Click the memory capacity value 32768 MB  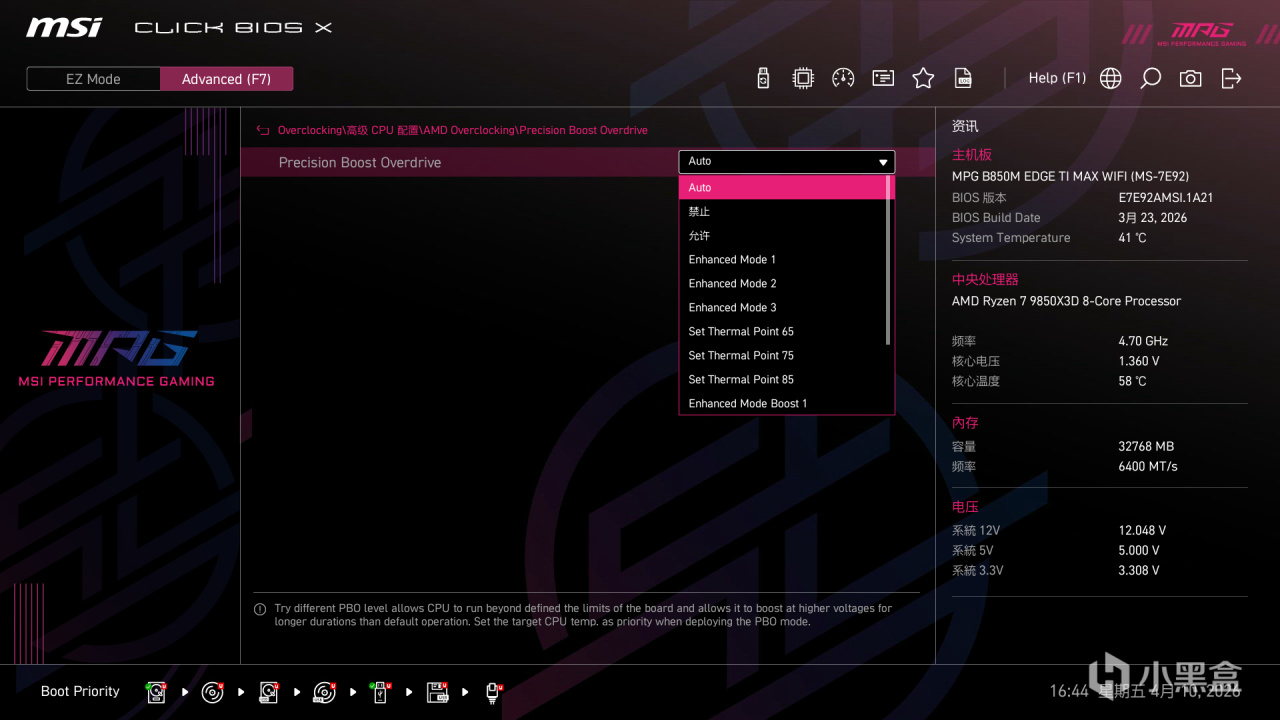1146,447
